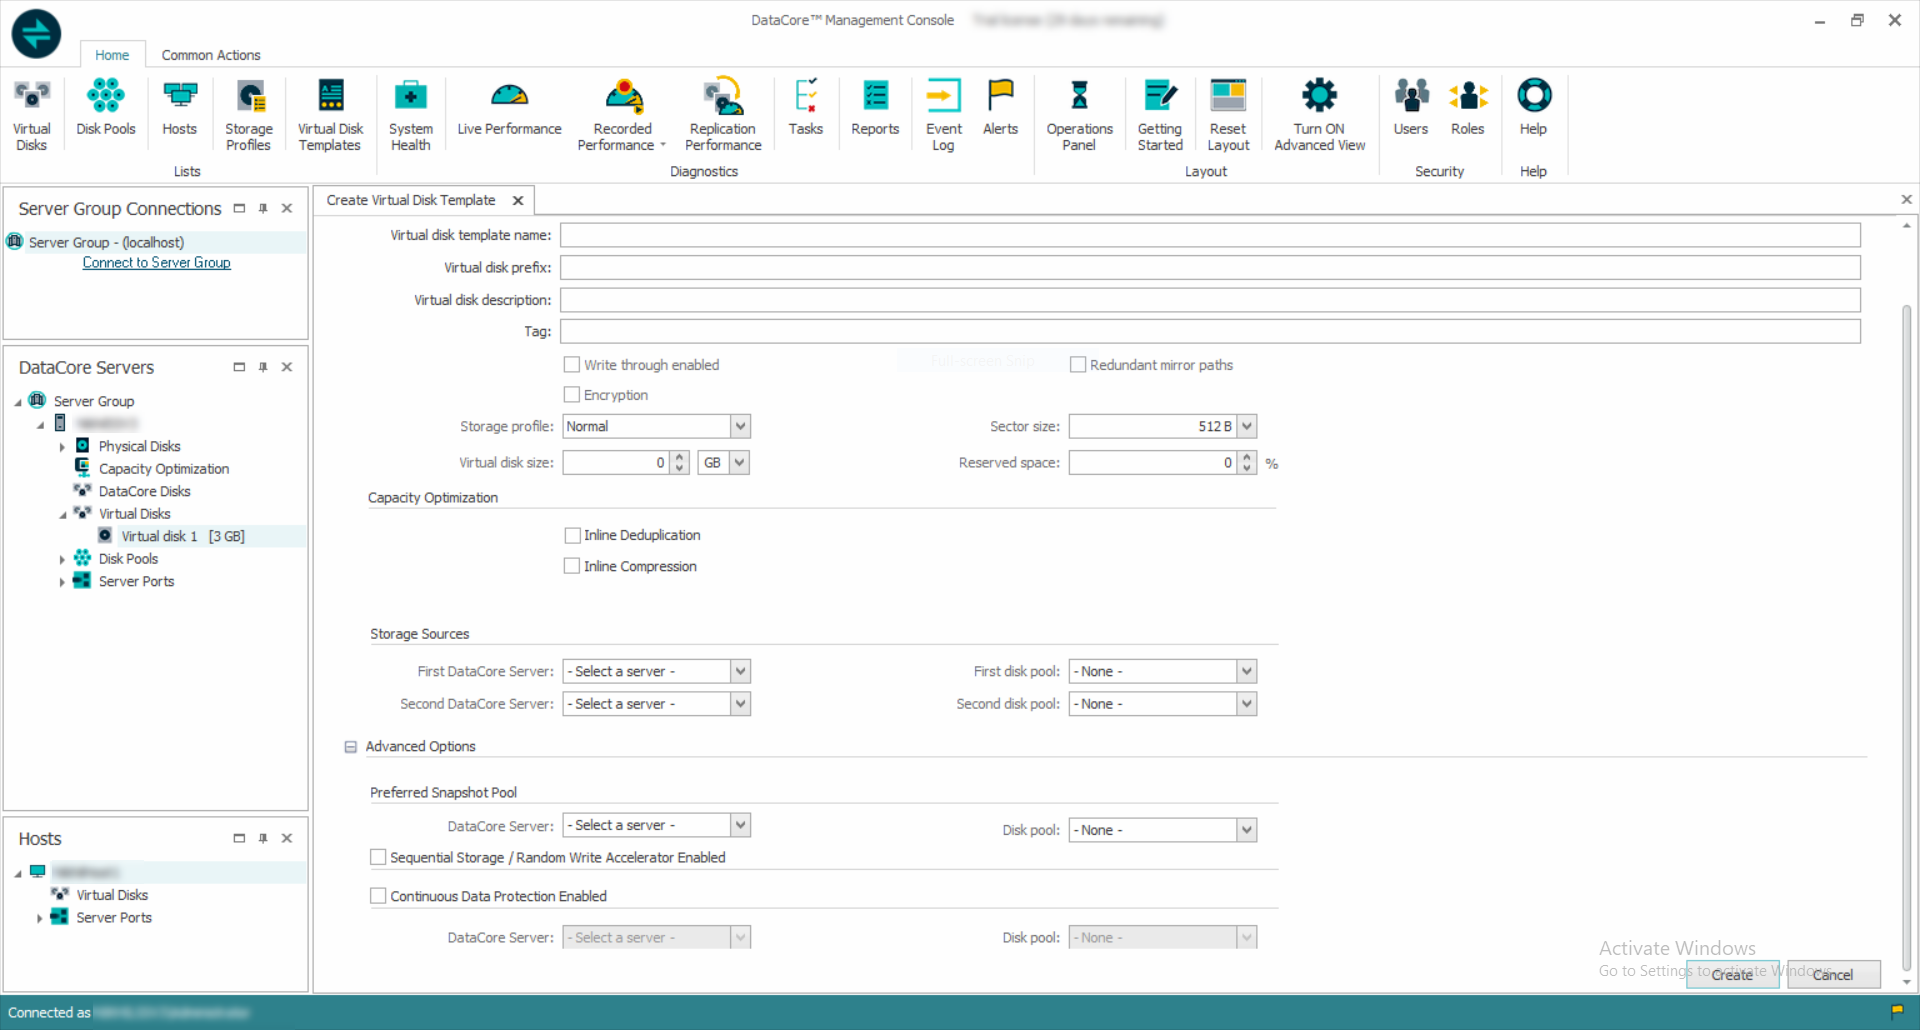Click the Connect to Server Group link
This screenshot has width=1920, height=1030.
point(156,263)
